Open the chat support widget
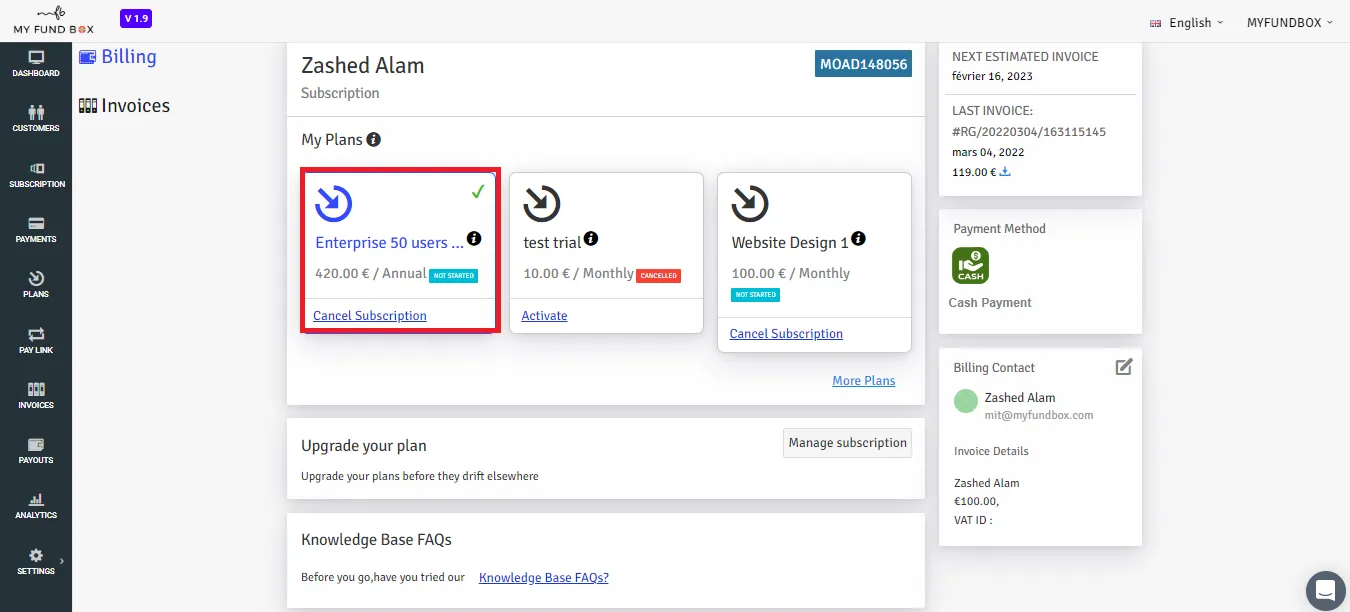The image size is (1350, 612). (1326, 588)
